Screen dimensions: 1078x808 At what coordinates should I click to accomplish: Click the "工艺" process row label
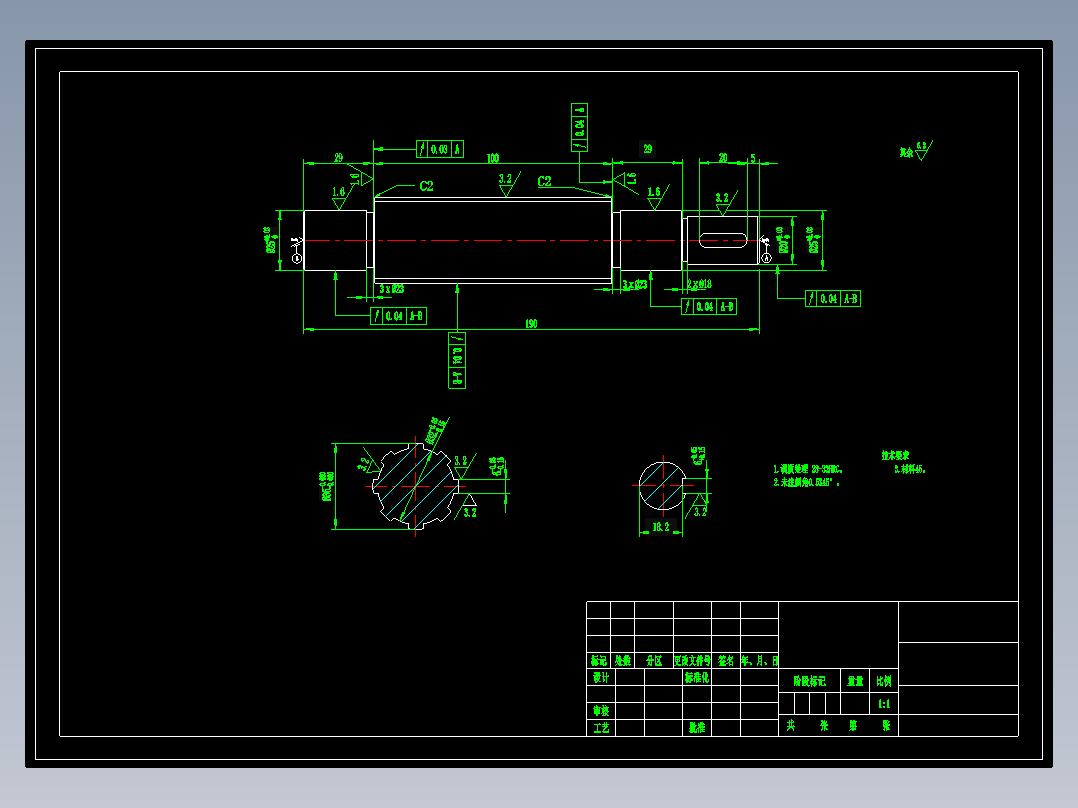(602, 728)
